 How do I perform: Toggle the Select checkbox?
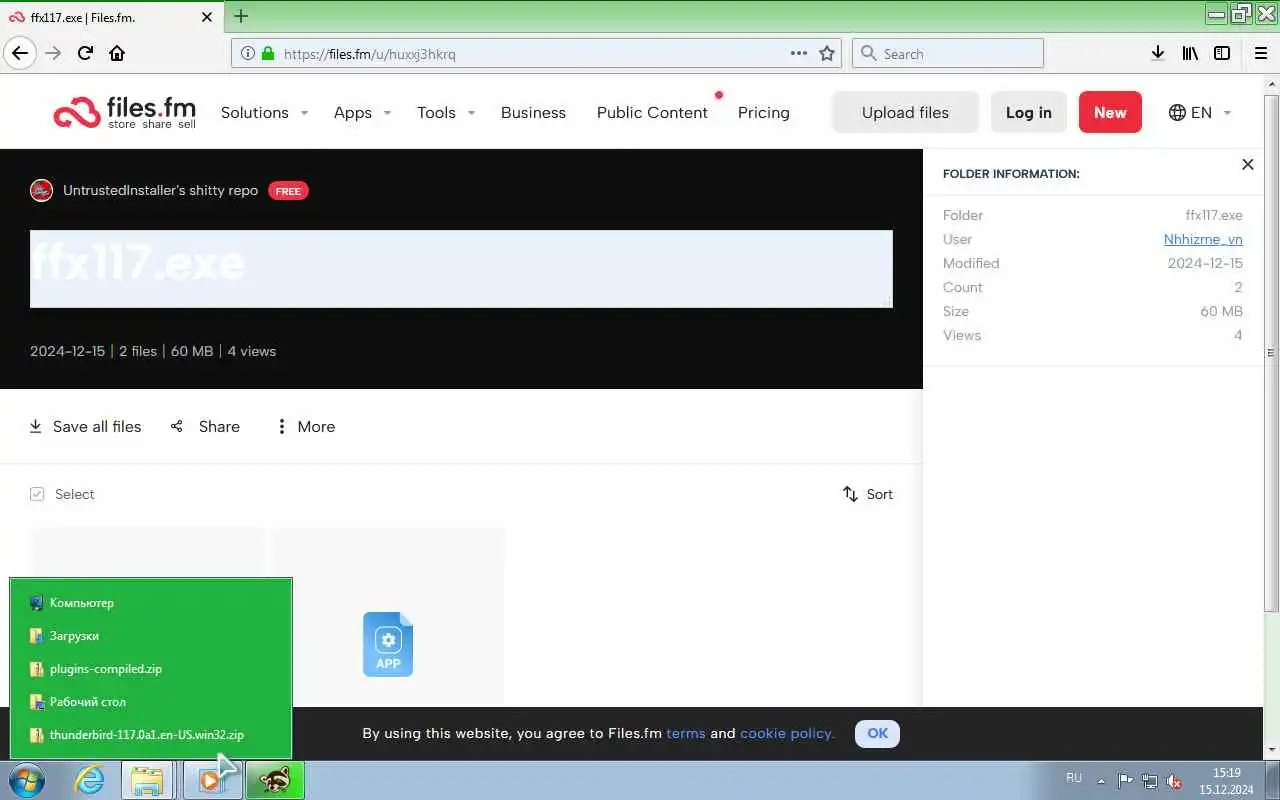[x=37, y=494]
